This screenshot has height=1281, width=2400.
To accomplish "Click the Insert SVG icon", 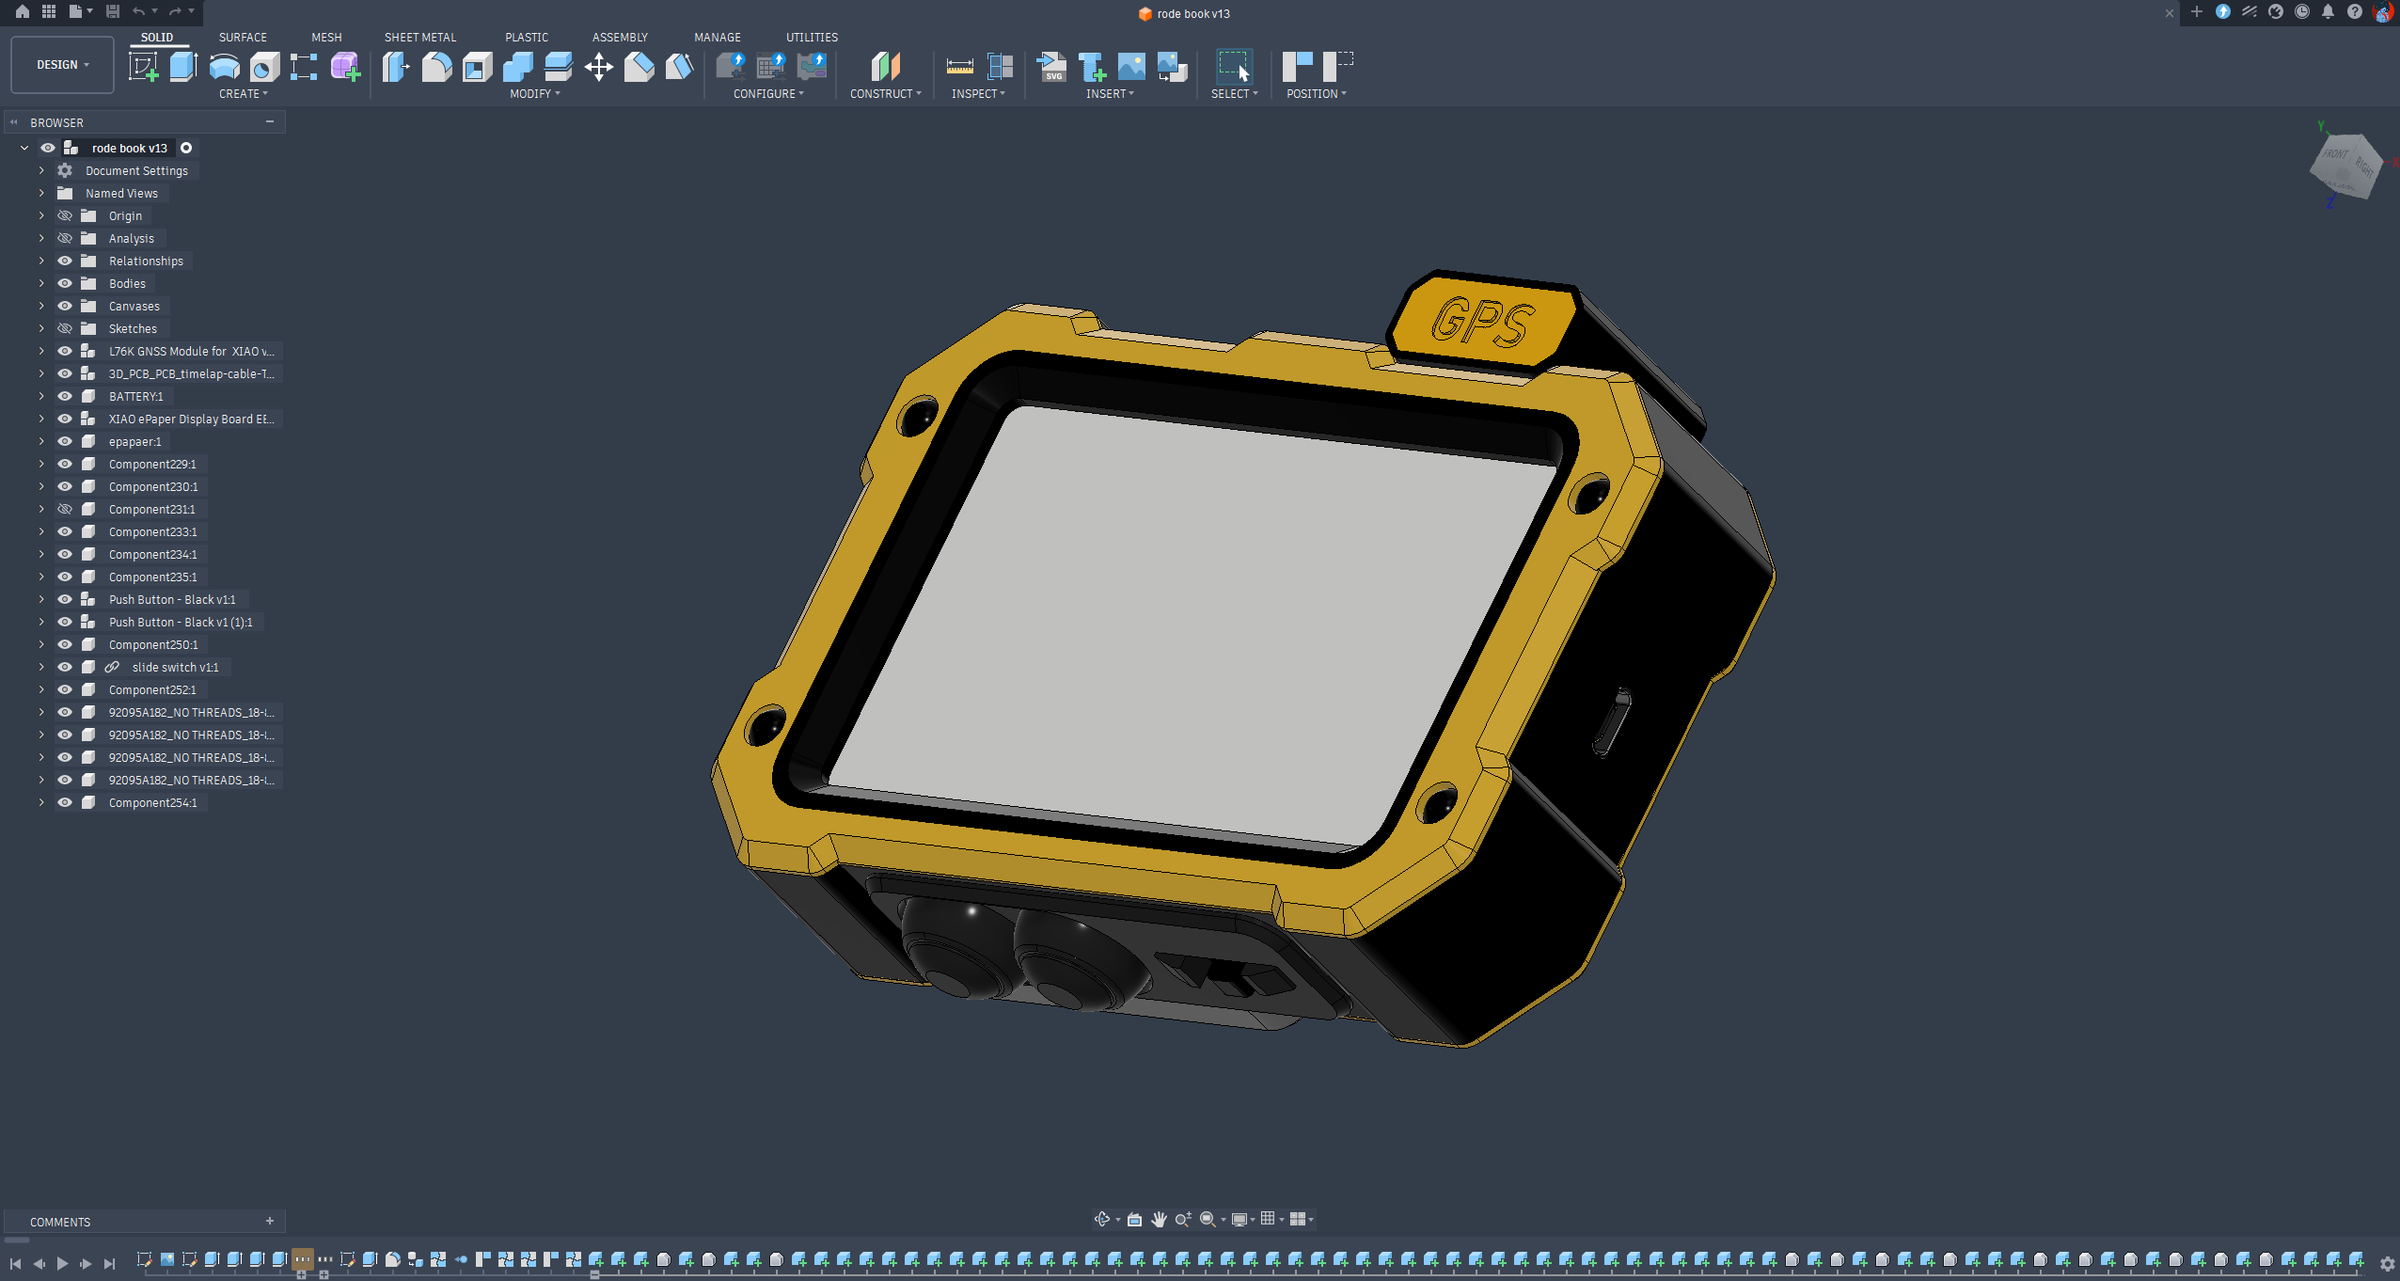I will pyautogui.click(x=1052, y=67).
